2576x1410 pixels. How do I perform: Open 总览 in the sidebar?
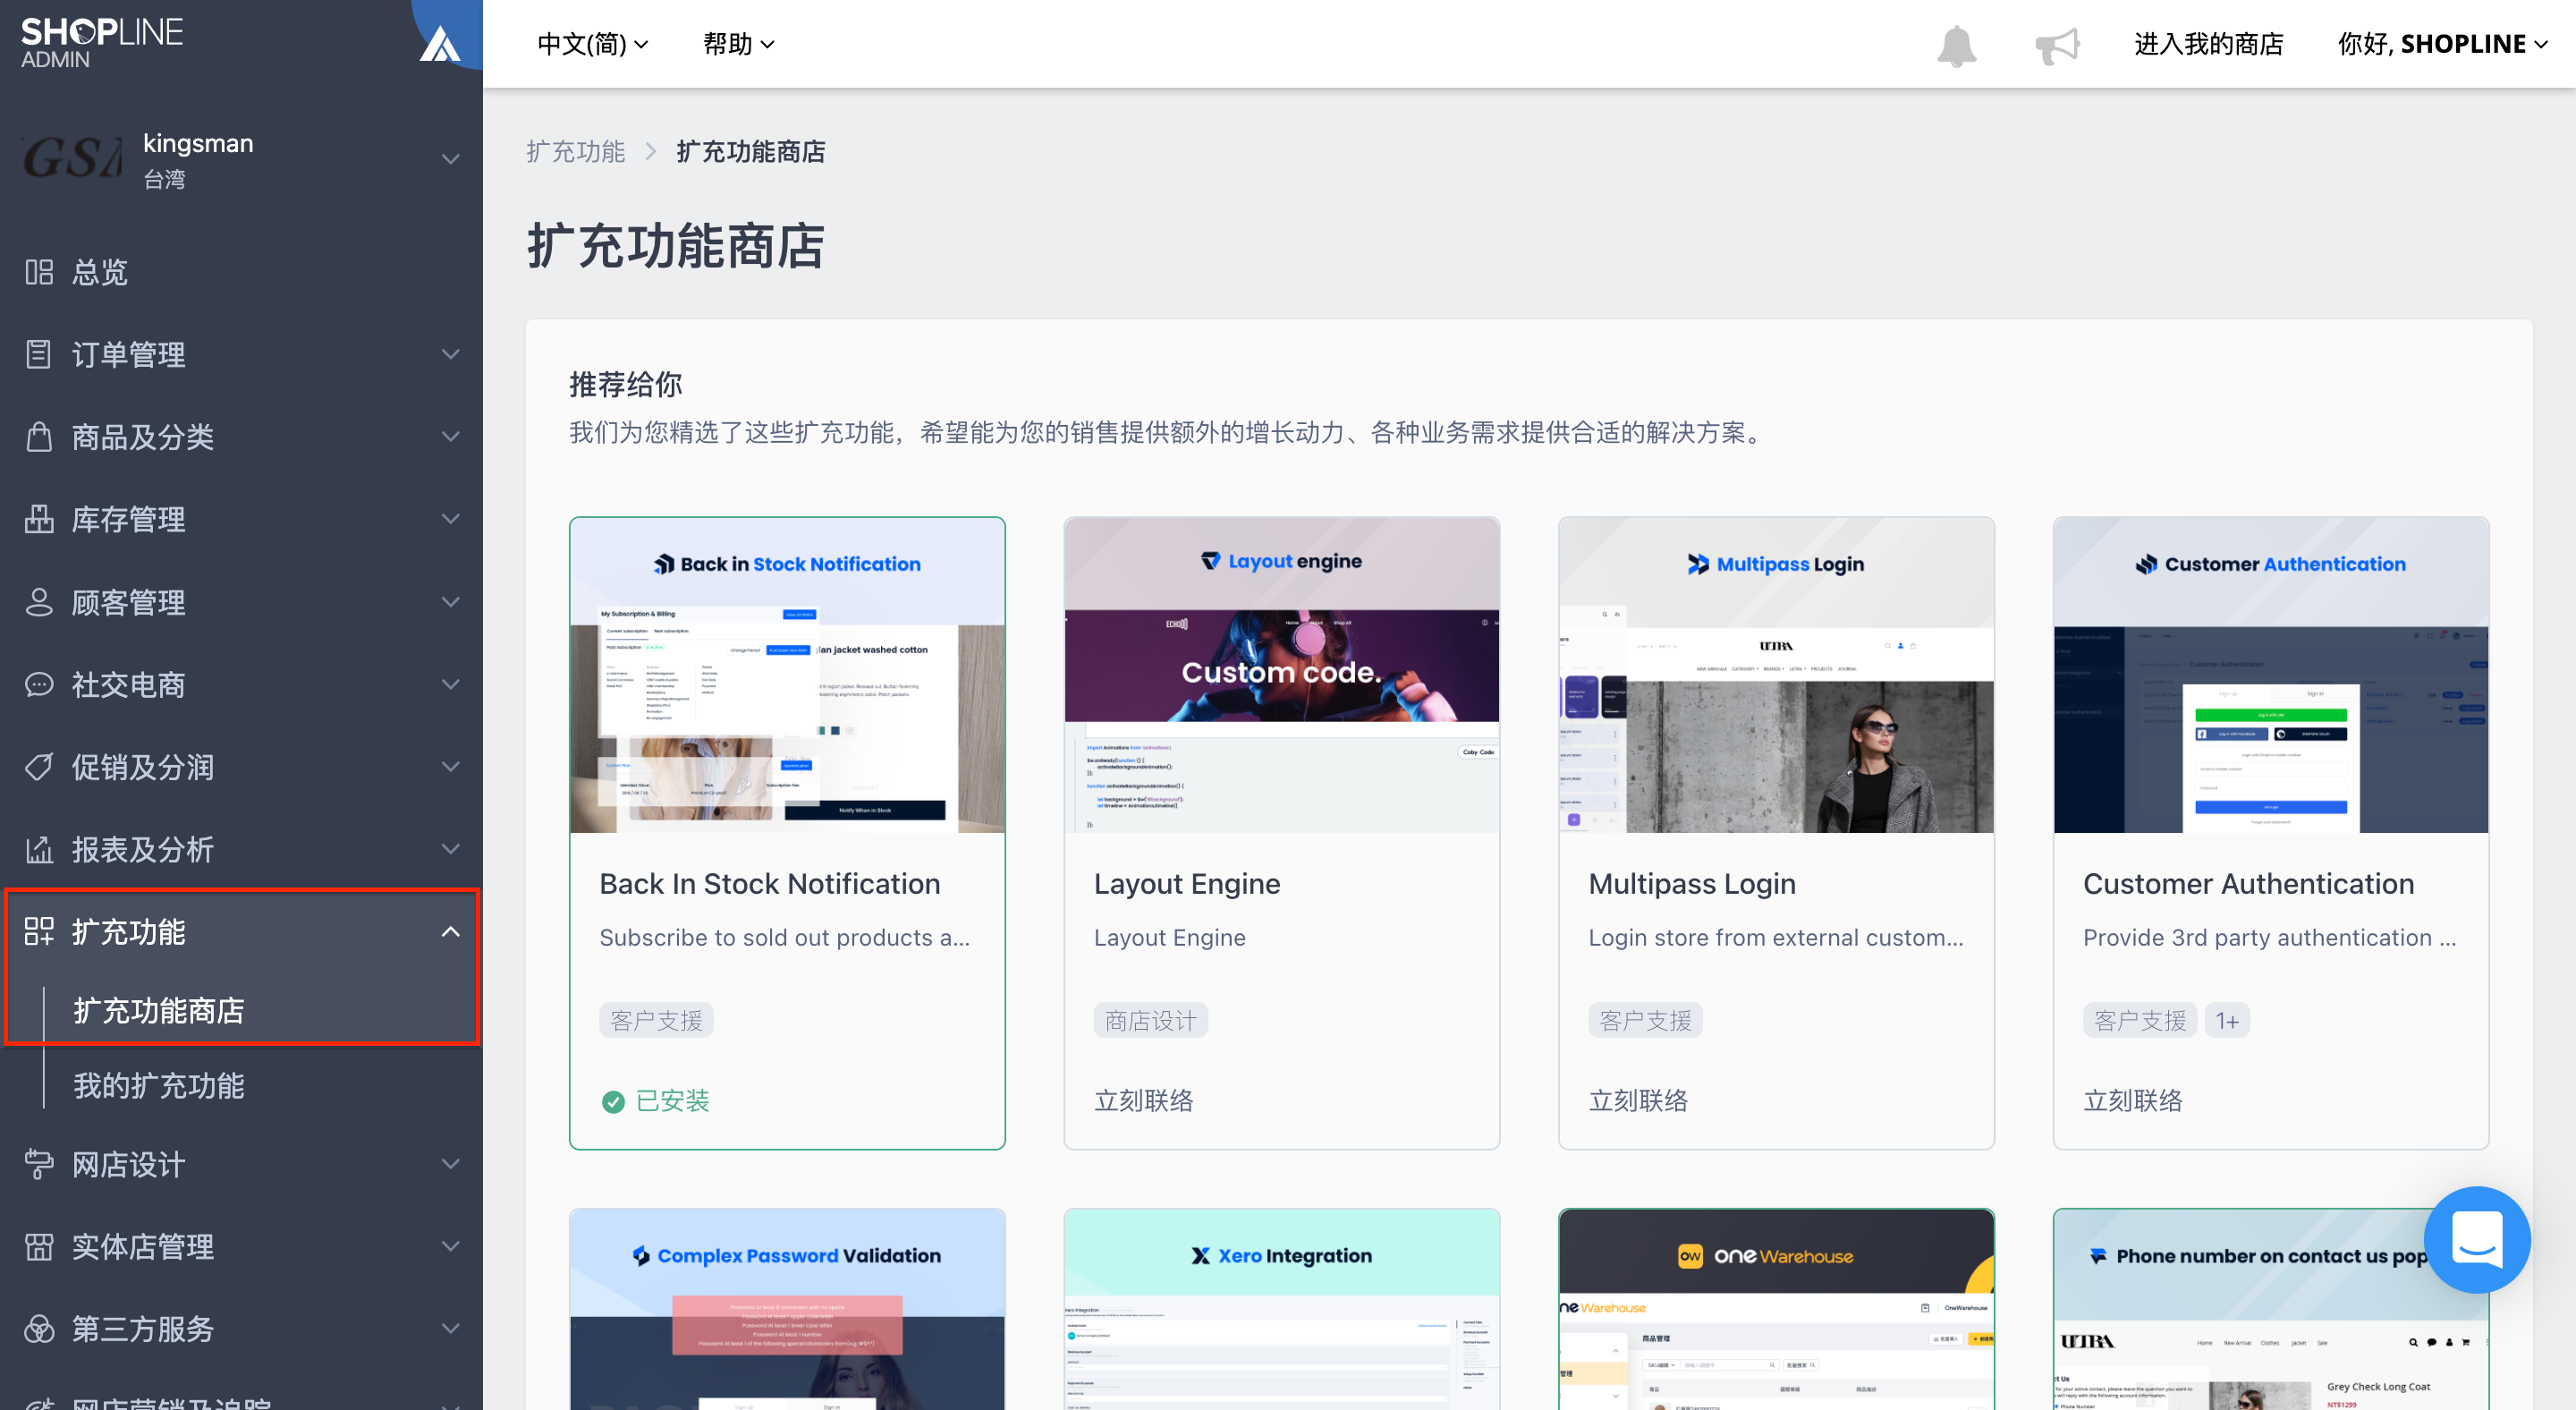coord(100,272)
